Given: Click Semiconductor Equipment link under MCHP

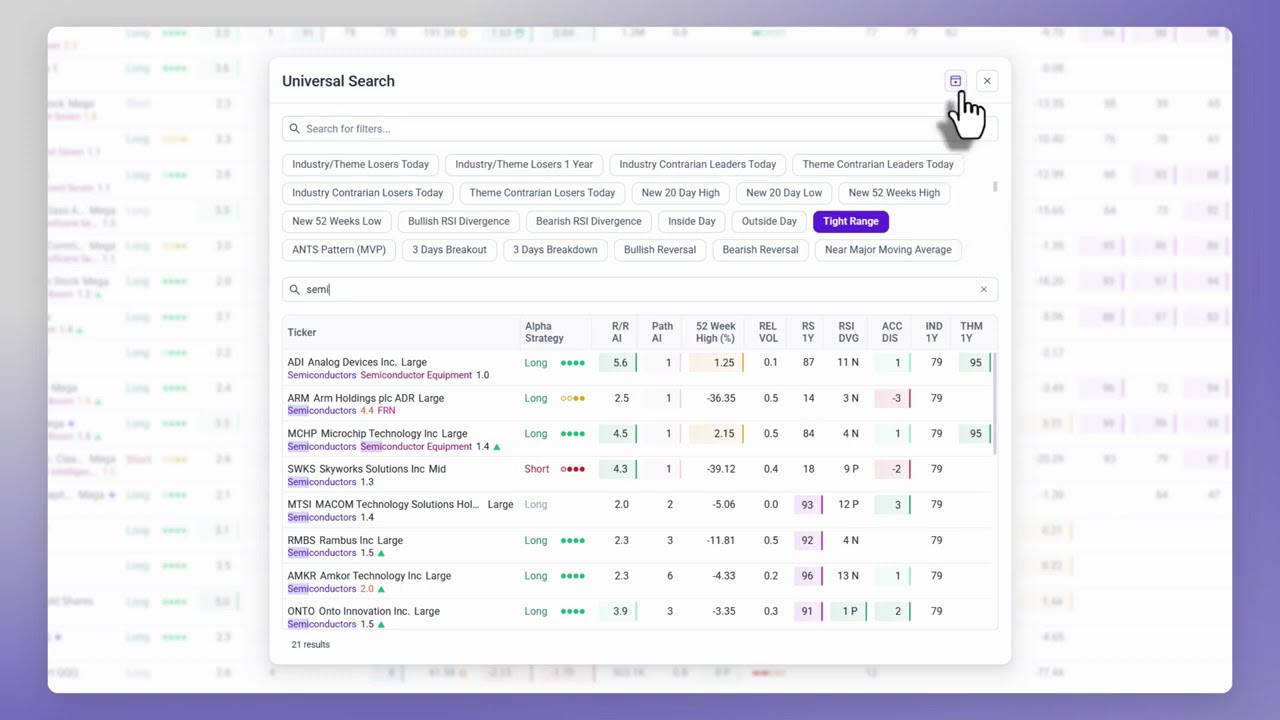Looking at the screenshot, I should pos(416,446).
